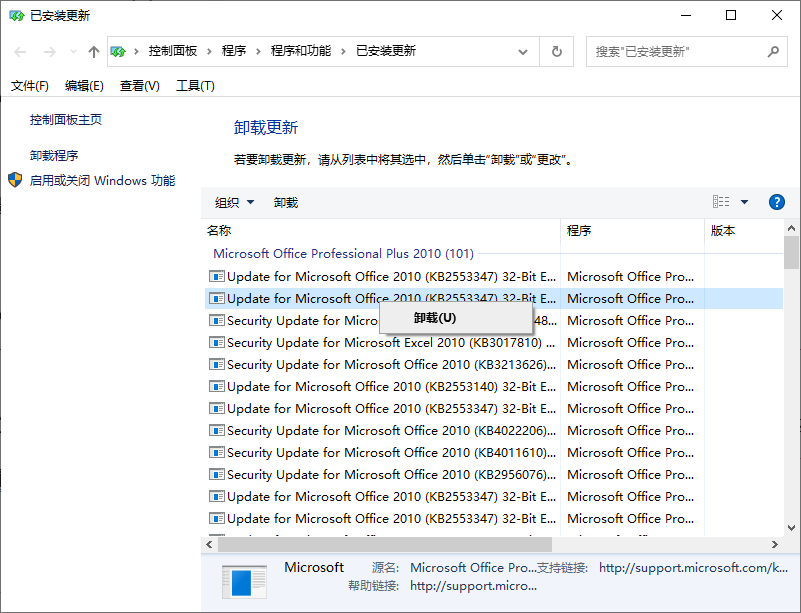Screen dimensions: 801x613
Task: Click the shield icon beside 启用或关闭 Windows 功能
Action: (15, 180)
